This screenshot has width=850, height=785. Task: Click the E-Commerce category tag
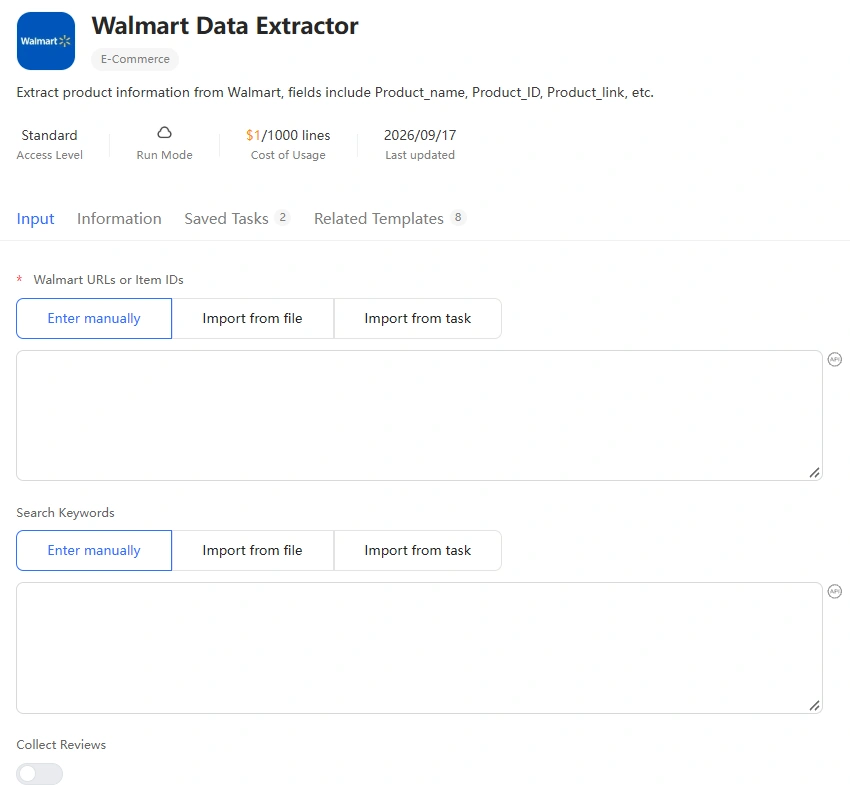135,59
